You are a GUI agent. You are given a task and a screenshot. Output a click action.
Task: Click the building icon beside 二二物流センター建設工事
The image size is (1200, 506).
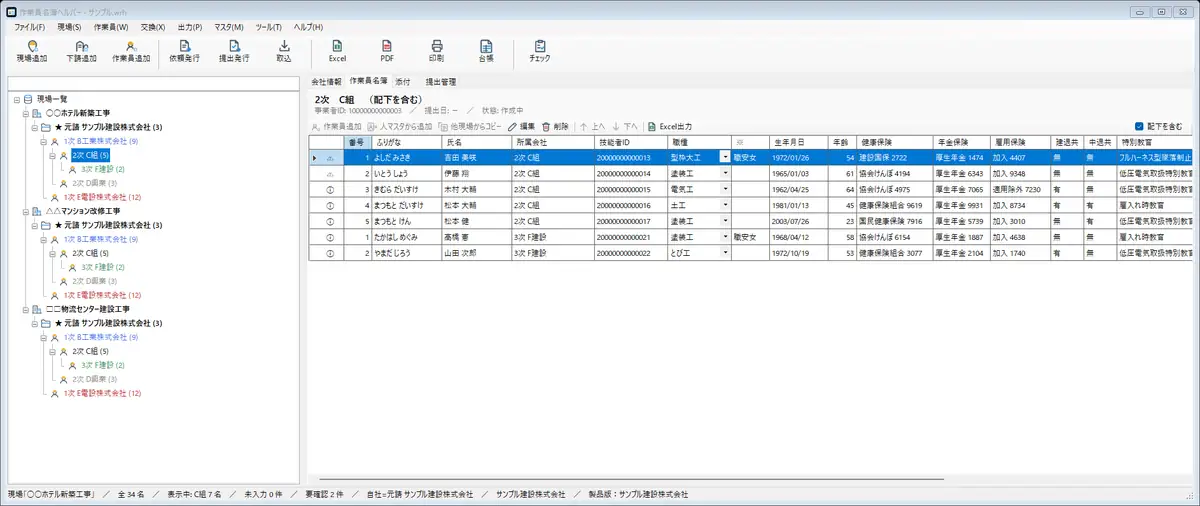pos(37,310)
